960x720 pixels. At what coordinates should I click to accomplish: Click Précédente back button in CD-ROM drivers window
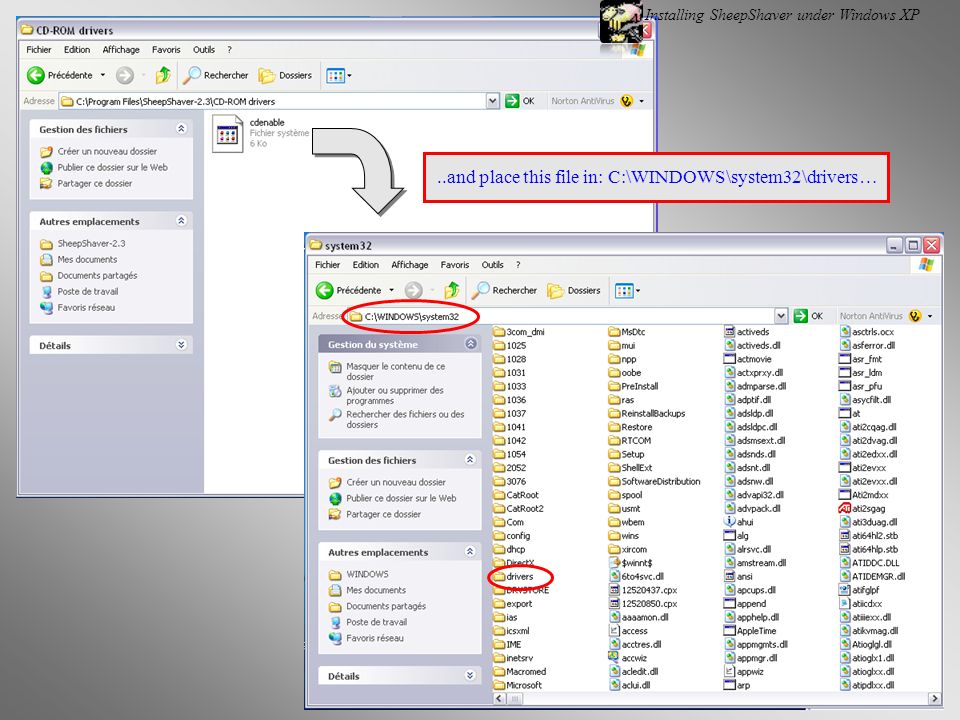59,75
